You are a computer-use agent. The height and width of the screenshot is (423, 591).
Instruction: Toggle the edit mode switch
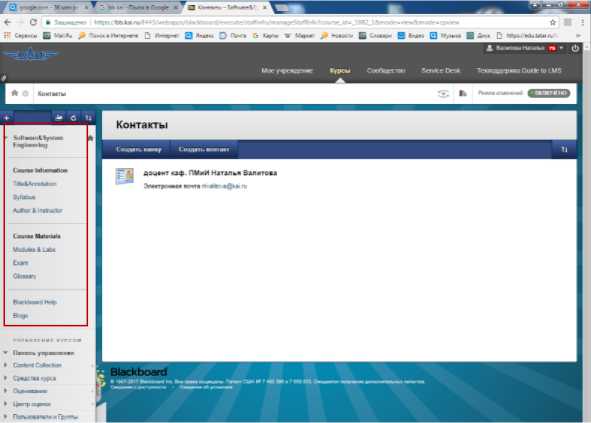549,93
